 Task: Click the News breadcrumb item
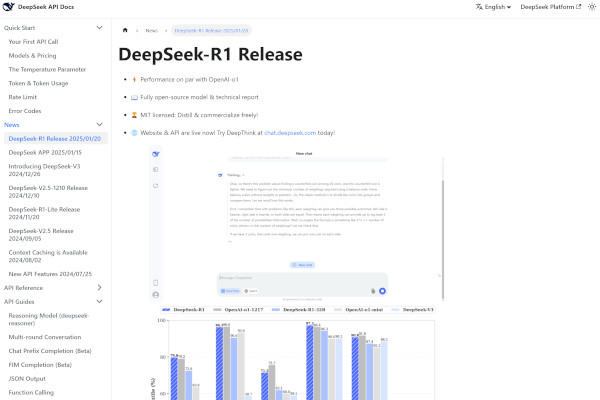[150, 32]
